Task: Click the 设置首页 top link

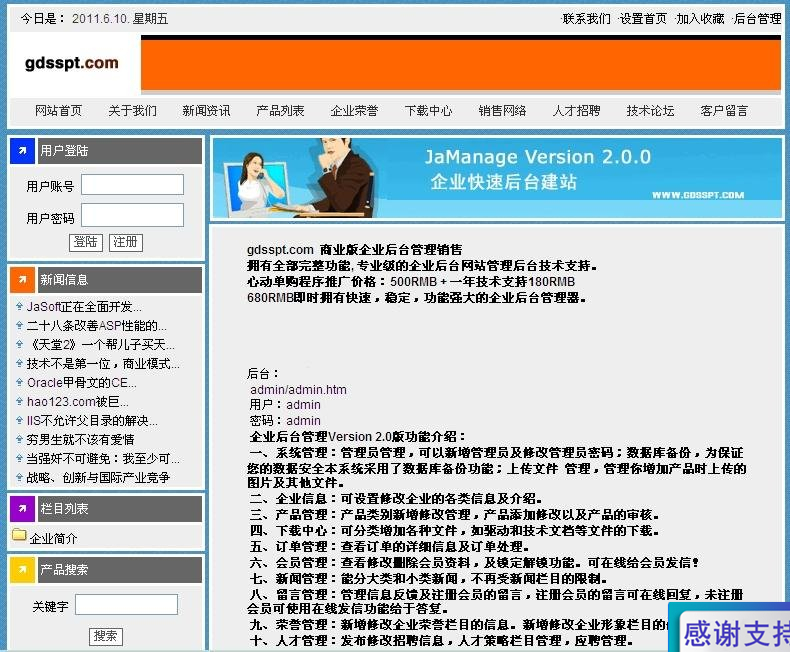Action: [x=643, y=19]
